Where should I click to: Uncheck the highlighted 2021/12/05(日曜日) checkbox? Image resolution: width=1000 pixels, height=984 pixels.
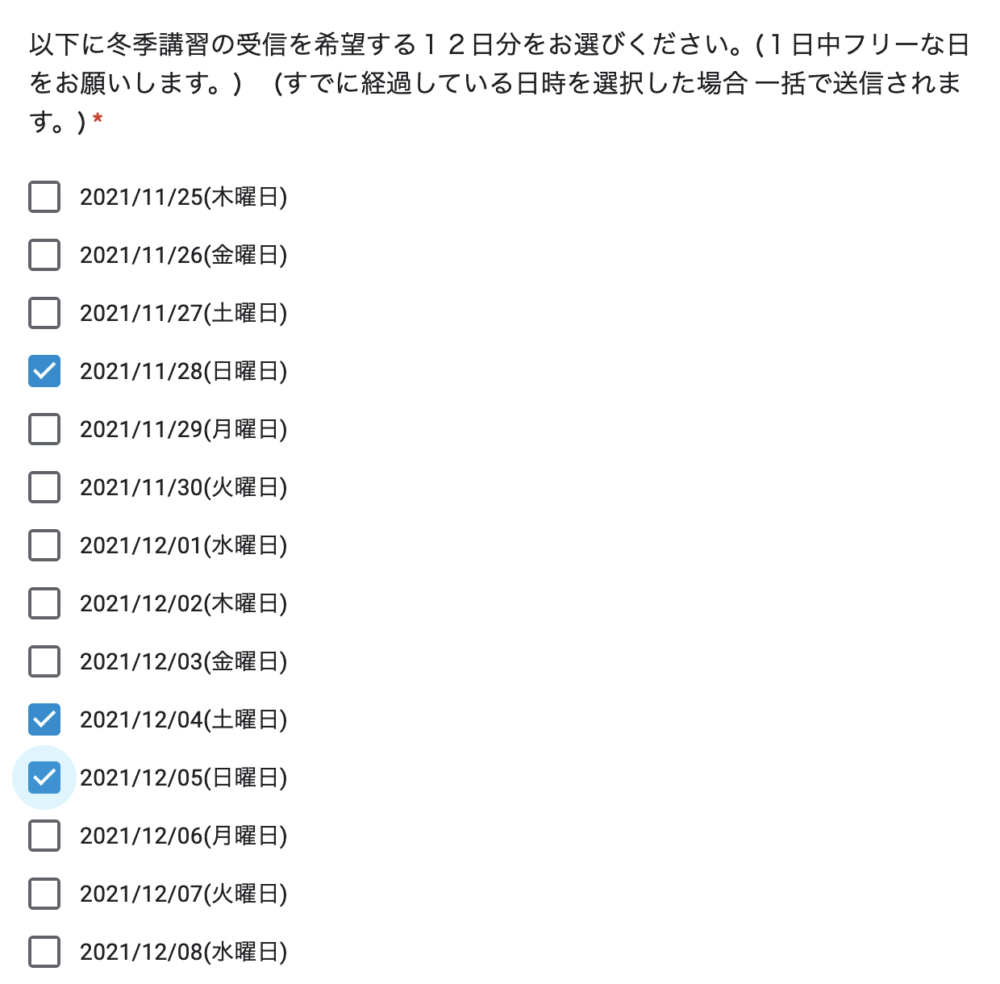pyautogui.click(x=44, y=777)
